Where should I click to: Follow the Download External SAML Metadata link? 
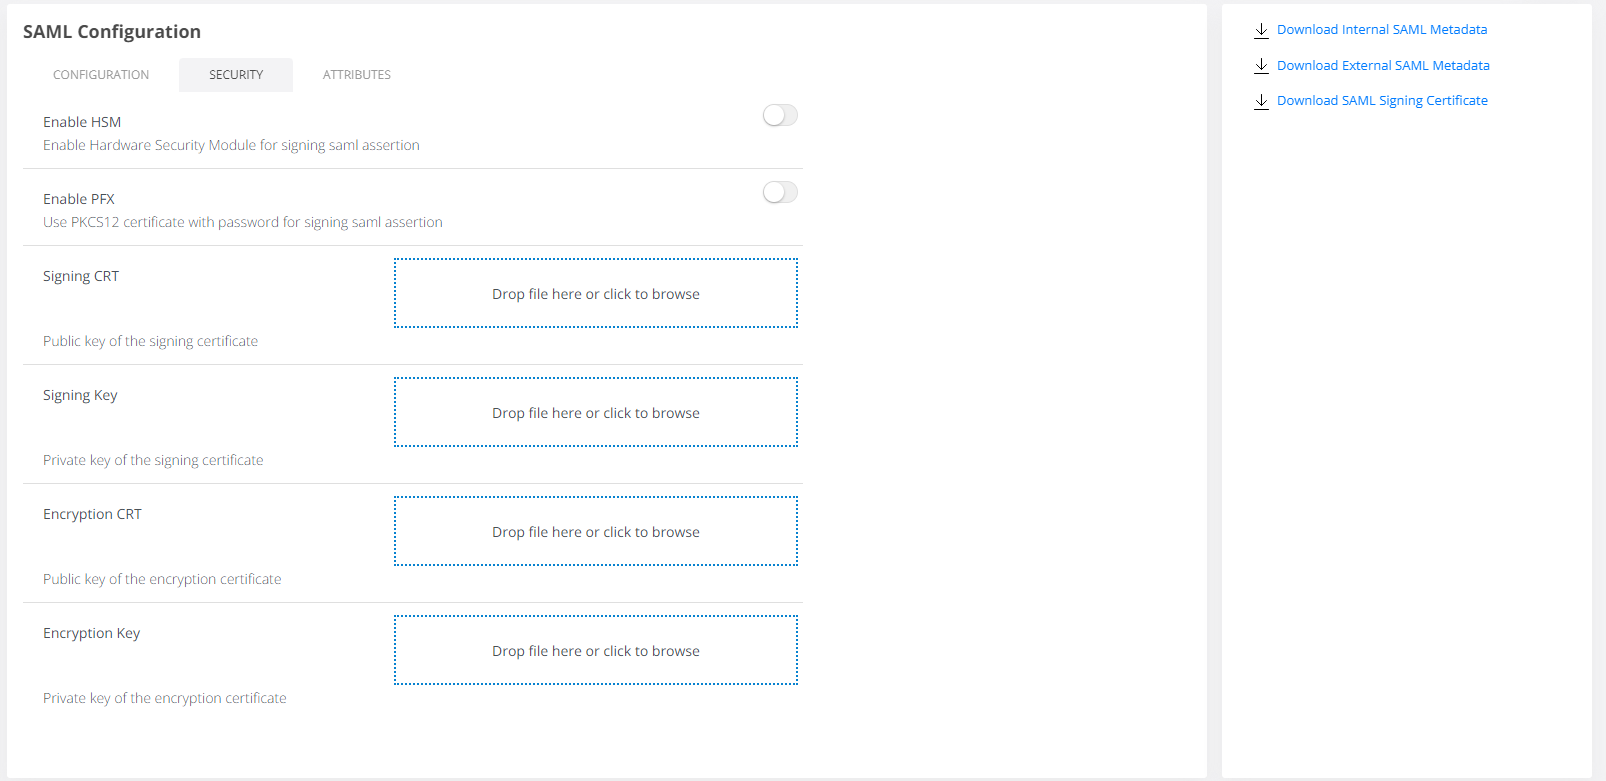coord(1382,66)
